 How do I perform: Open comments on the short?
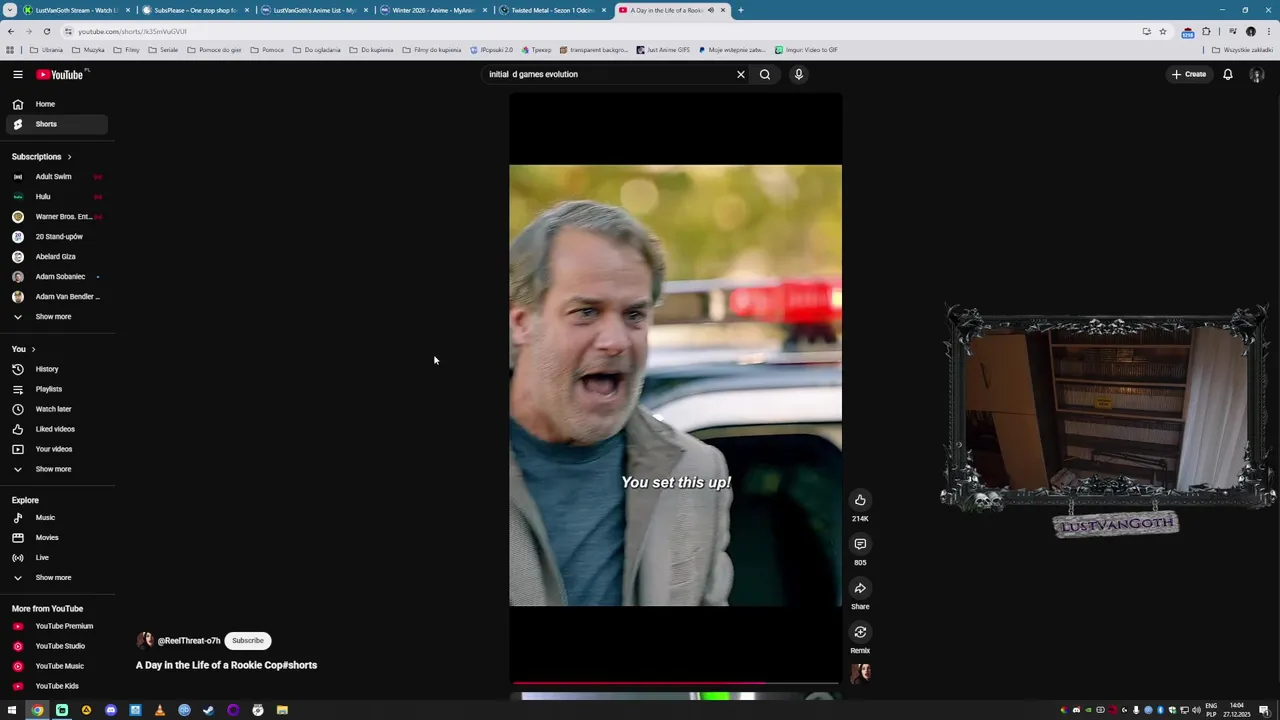[860, 544]
